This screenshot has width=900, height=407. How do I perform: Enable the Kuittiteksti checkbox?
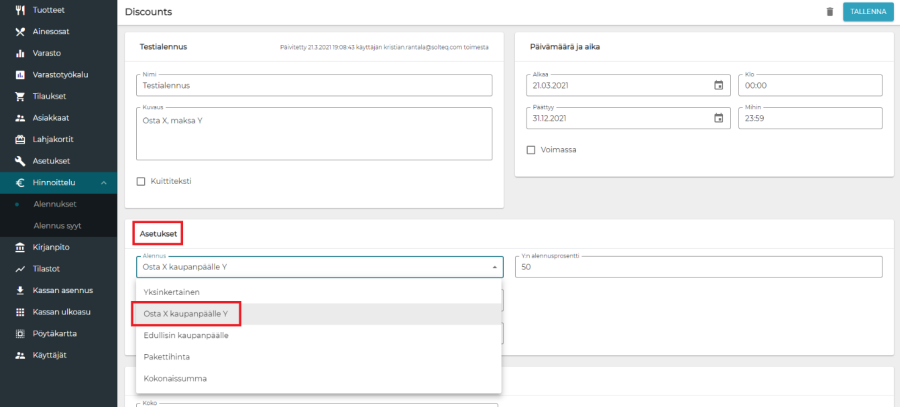pyautogui.click(x=141, y=181)
